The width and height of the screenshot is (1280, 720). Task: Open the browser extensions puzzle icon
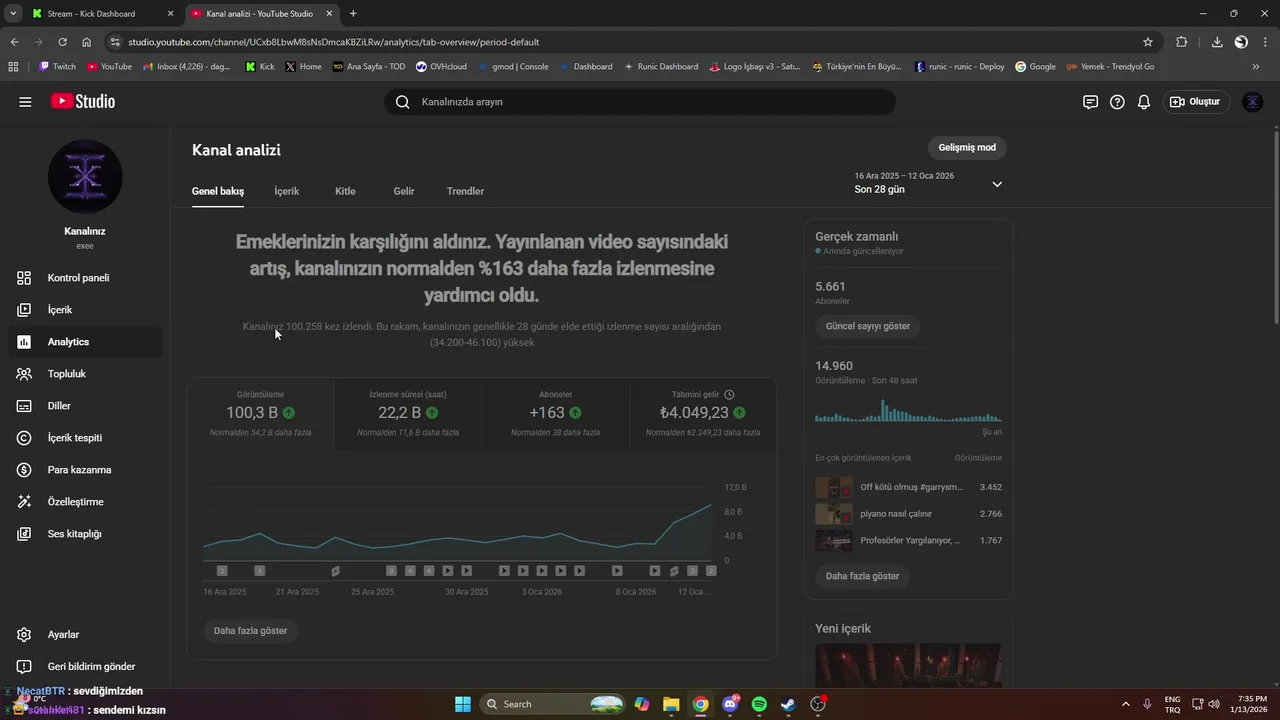tap(1182, 42)
